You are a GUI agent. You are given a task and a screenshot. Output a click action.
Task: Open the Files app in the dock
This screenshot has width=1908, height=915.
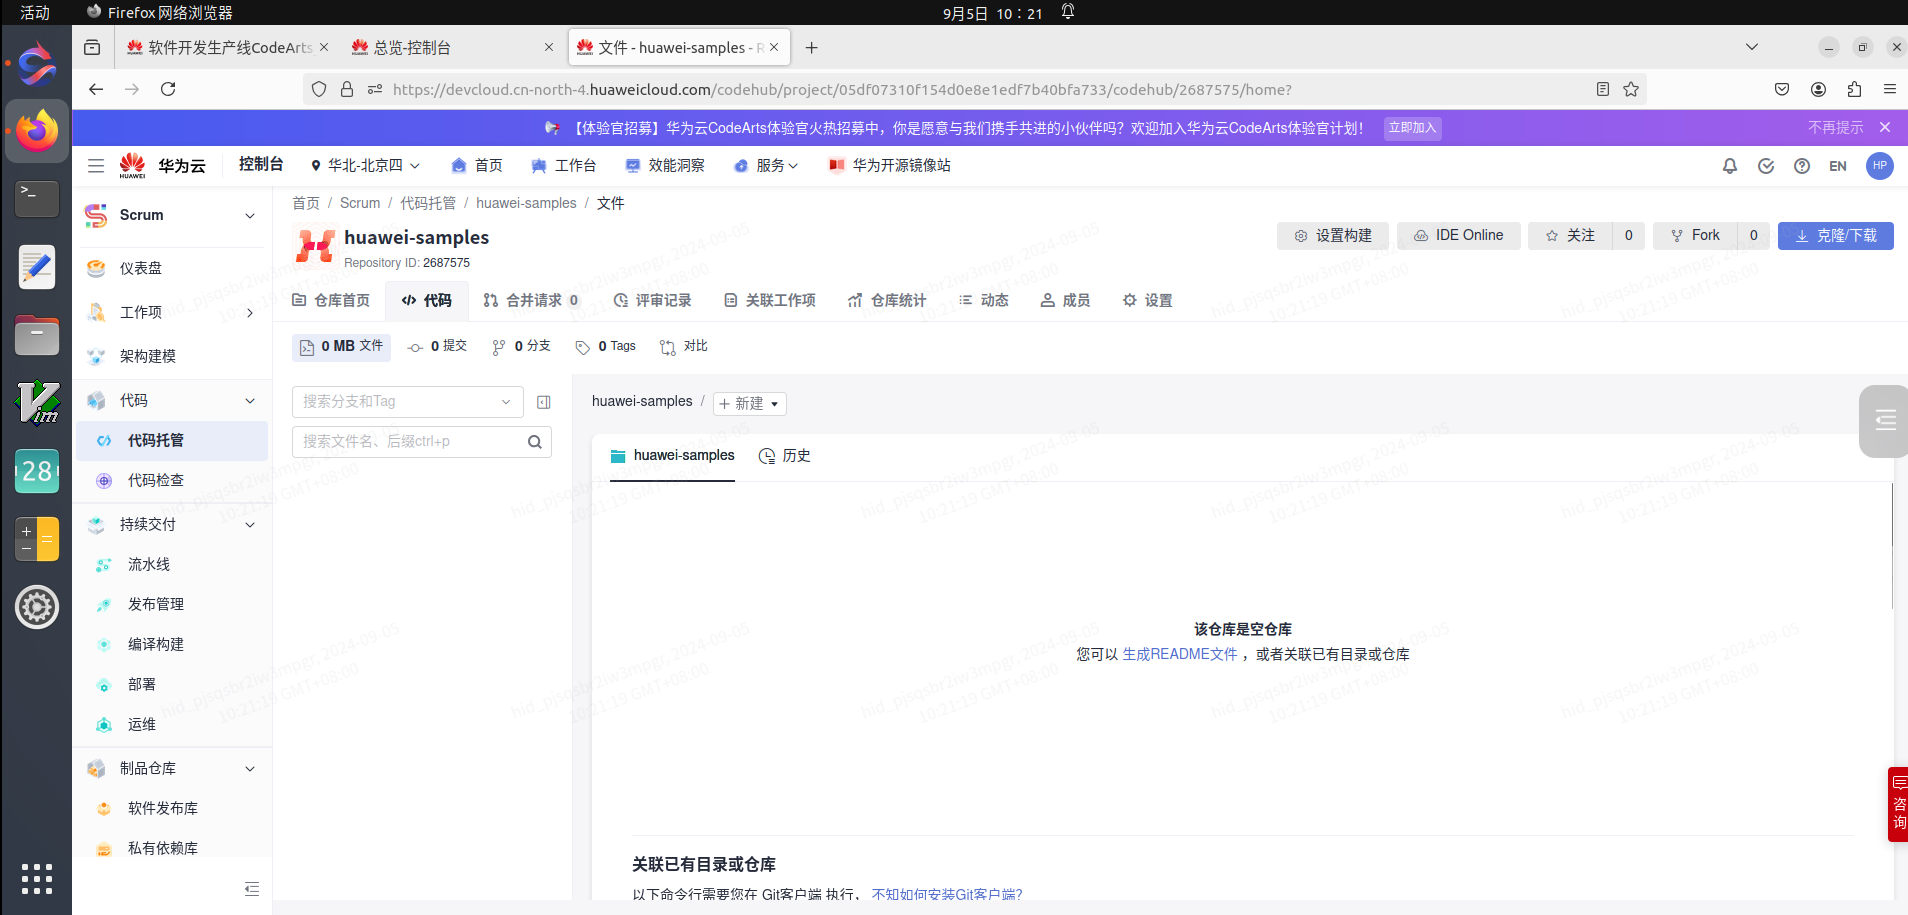[x=37, y=335]
